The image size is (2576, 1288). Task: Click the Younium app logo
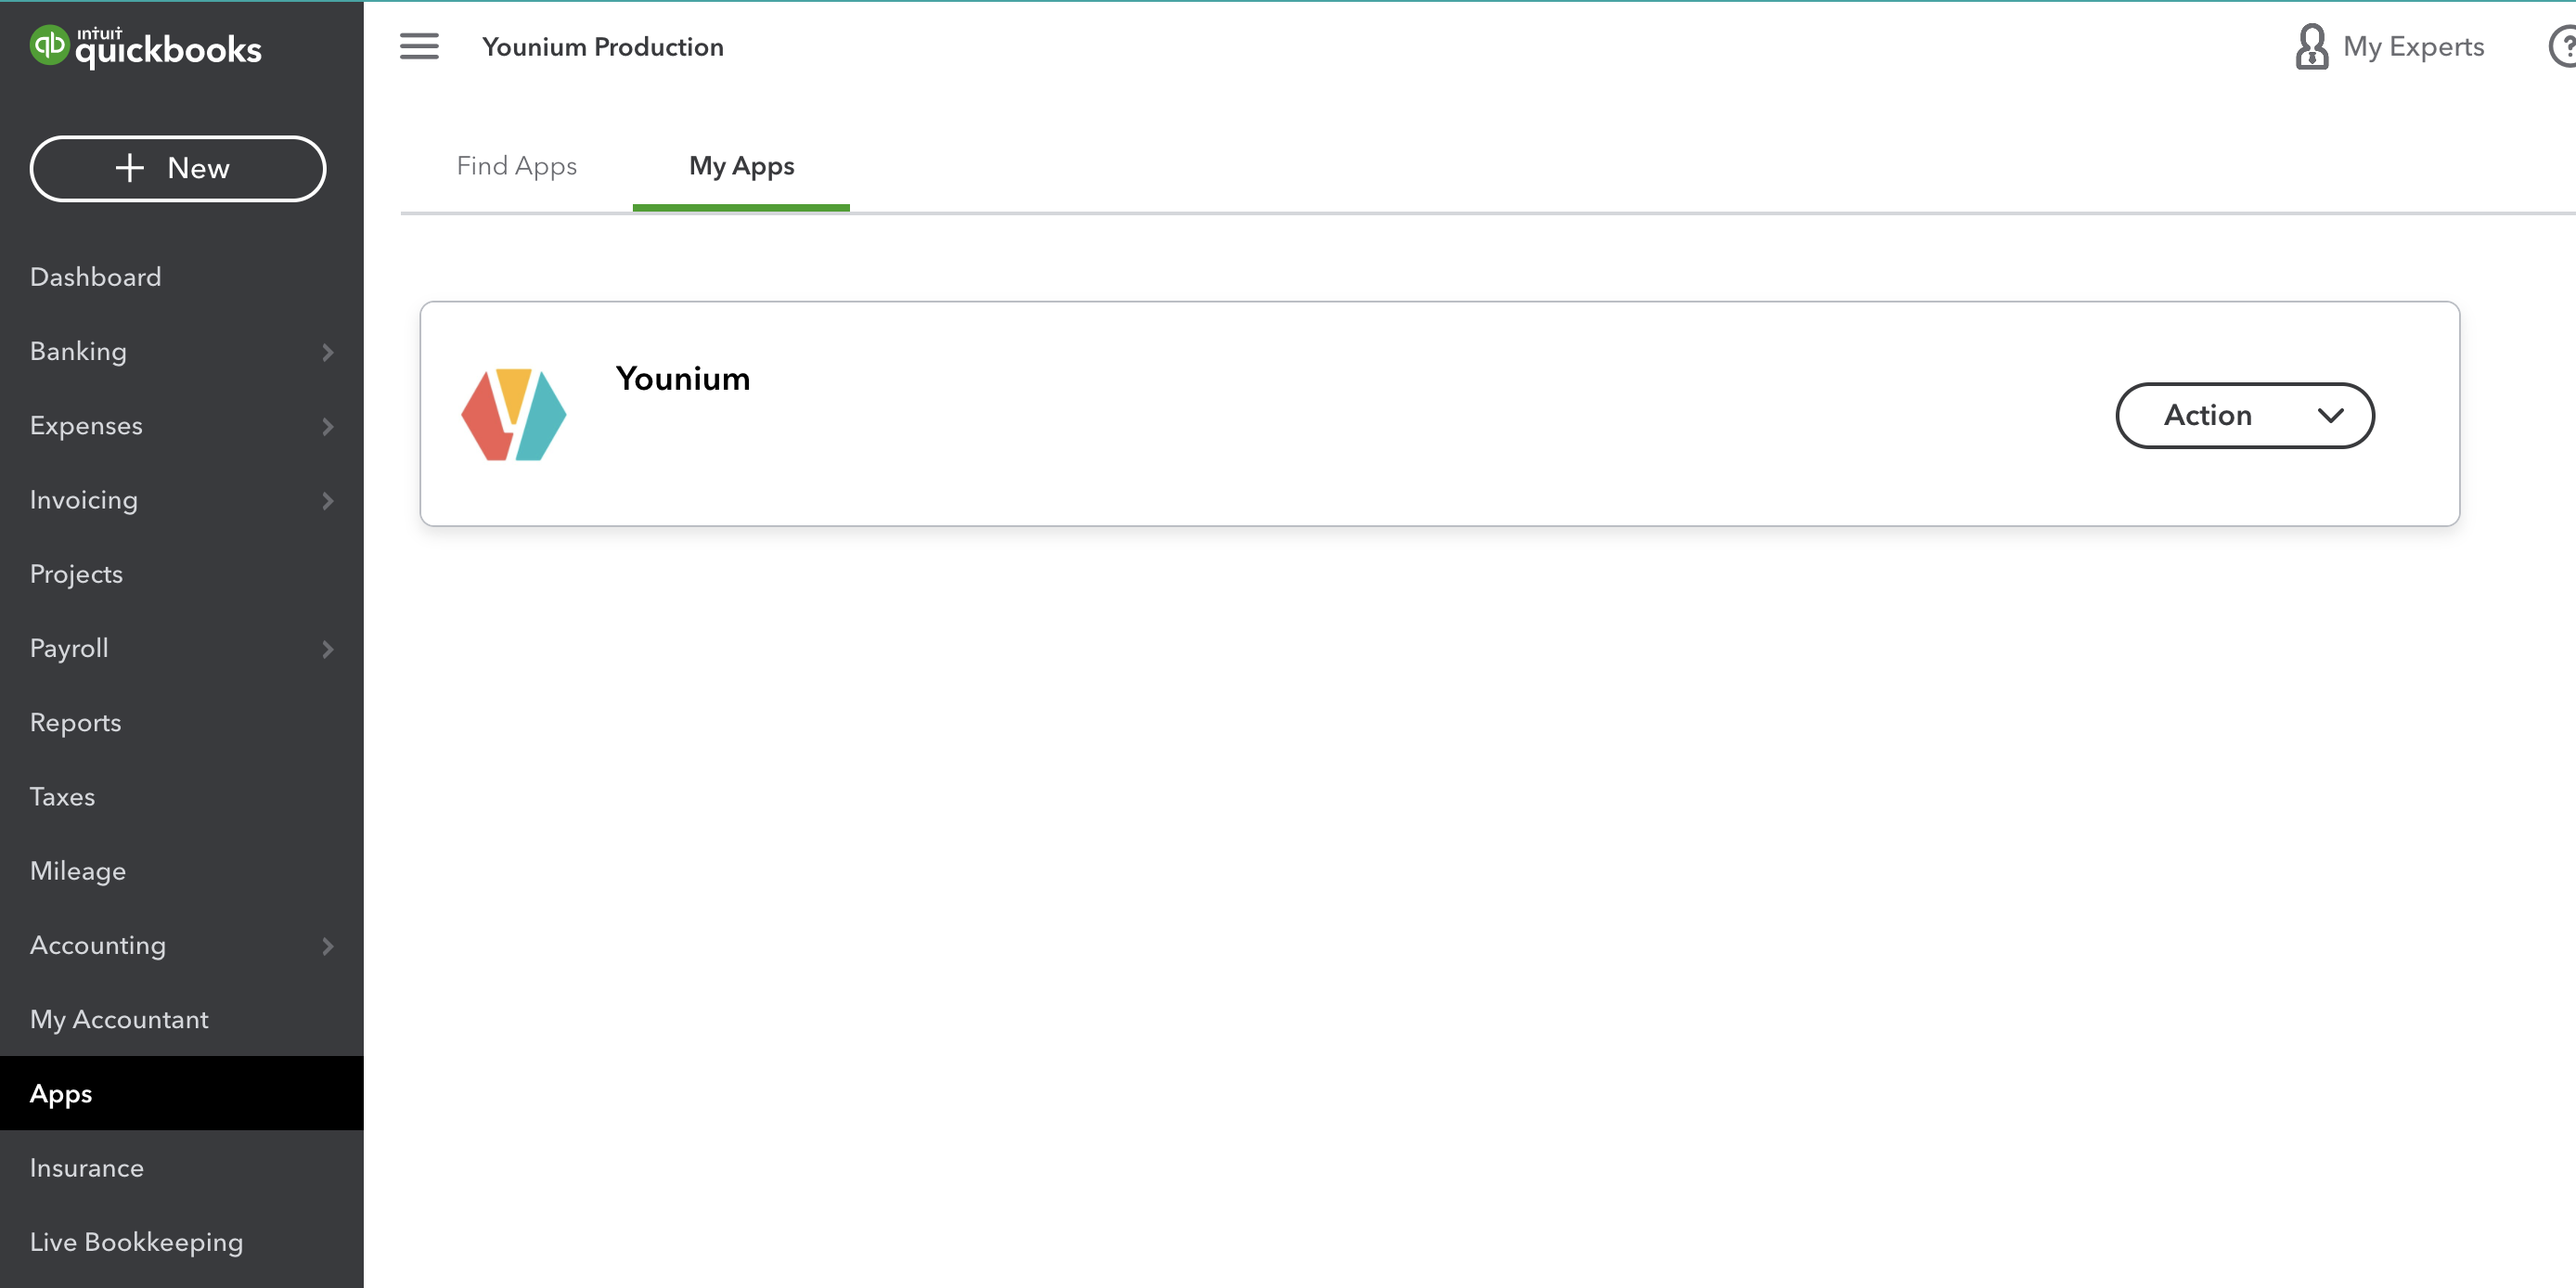pos(513,414)
